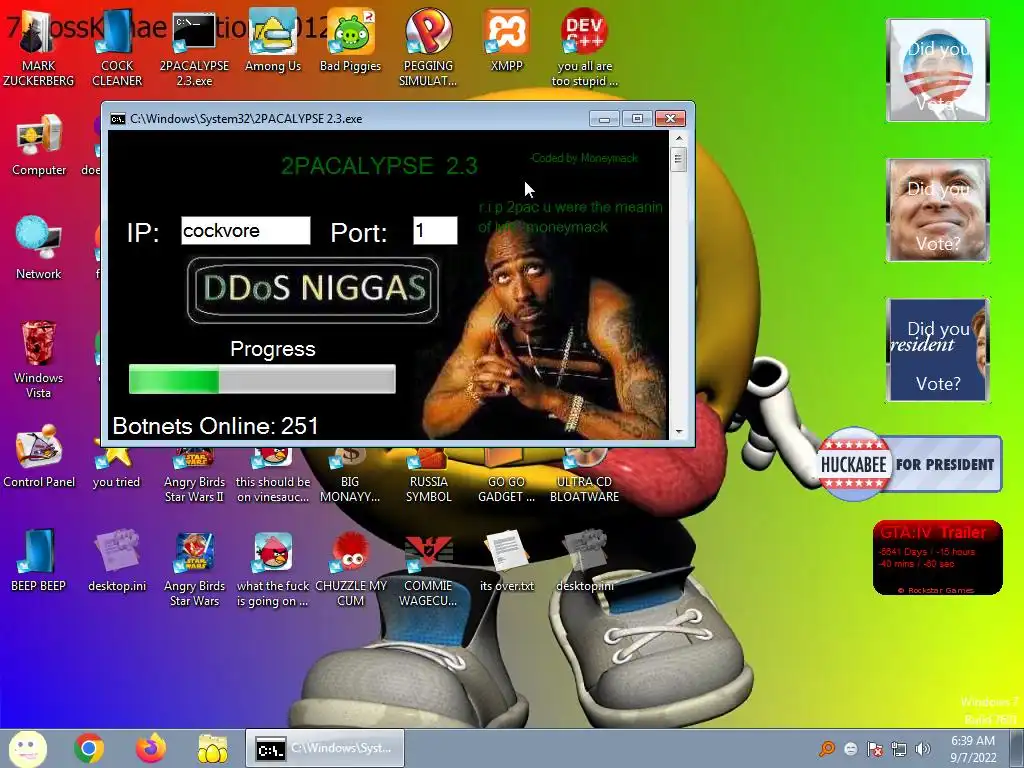This screenshot has width=1024, height=768.
Task: Open the network tray icon
Action: [899, 748]
